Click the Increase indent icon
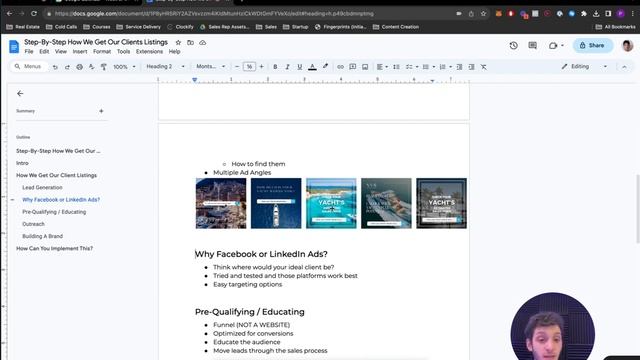640x360 pixels. (471, 67)
